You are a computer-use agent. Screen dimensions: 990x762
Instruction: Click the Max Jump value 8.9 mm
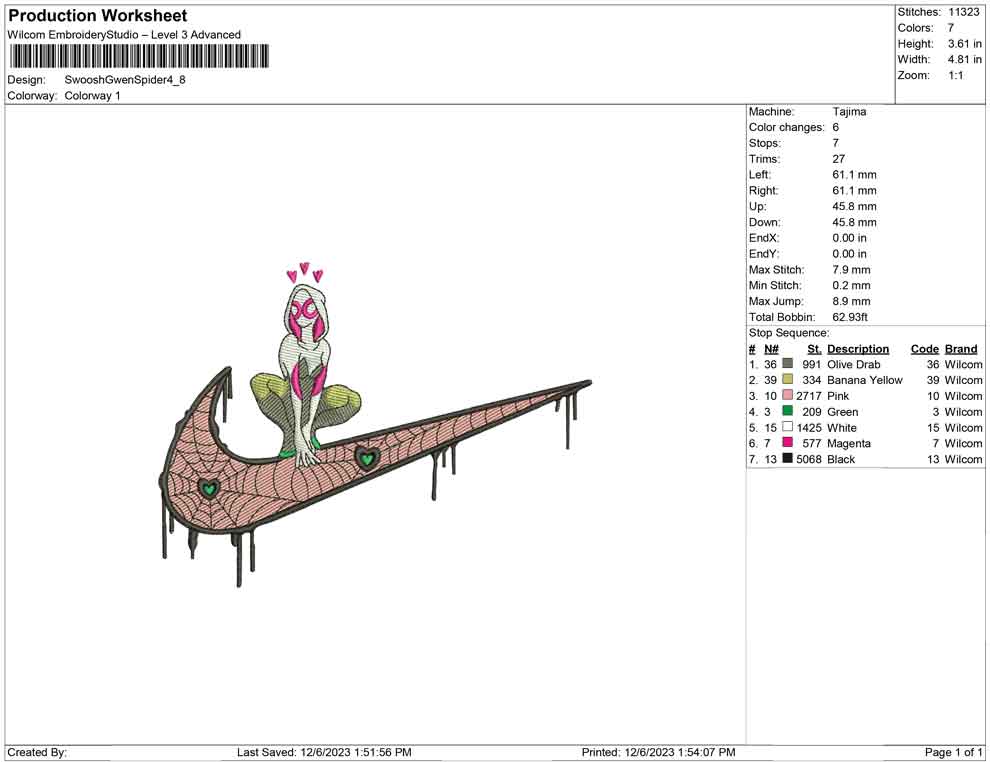coord(851,301)
